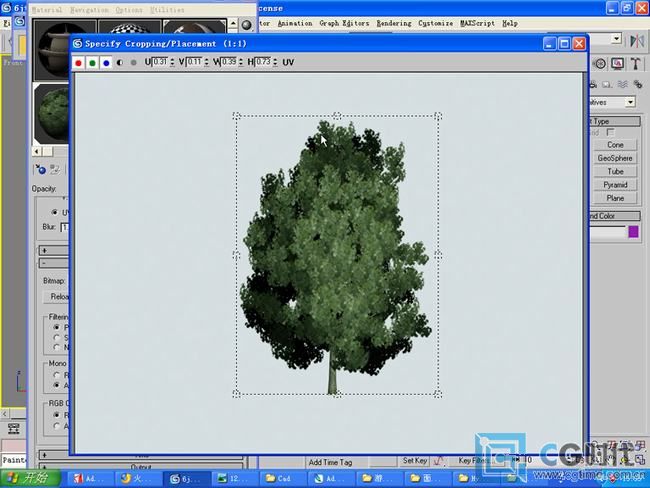
Task: Pick the purple object color swatch
Action: 633,232
